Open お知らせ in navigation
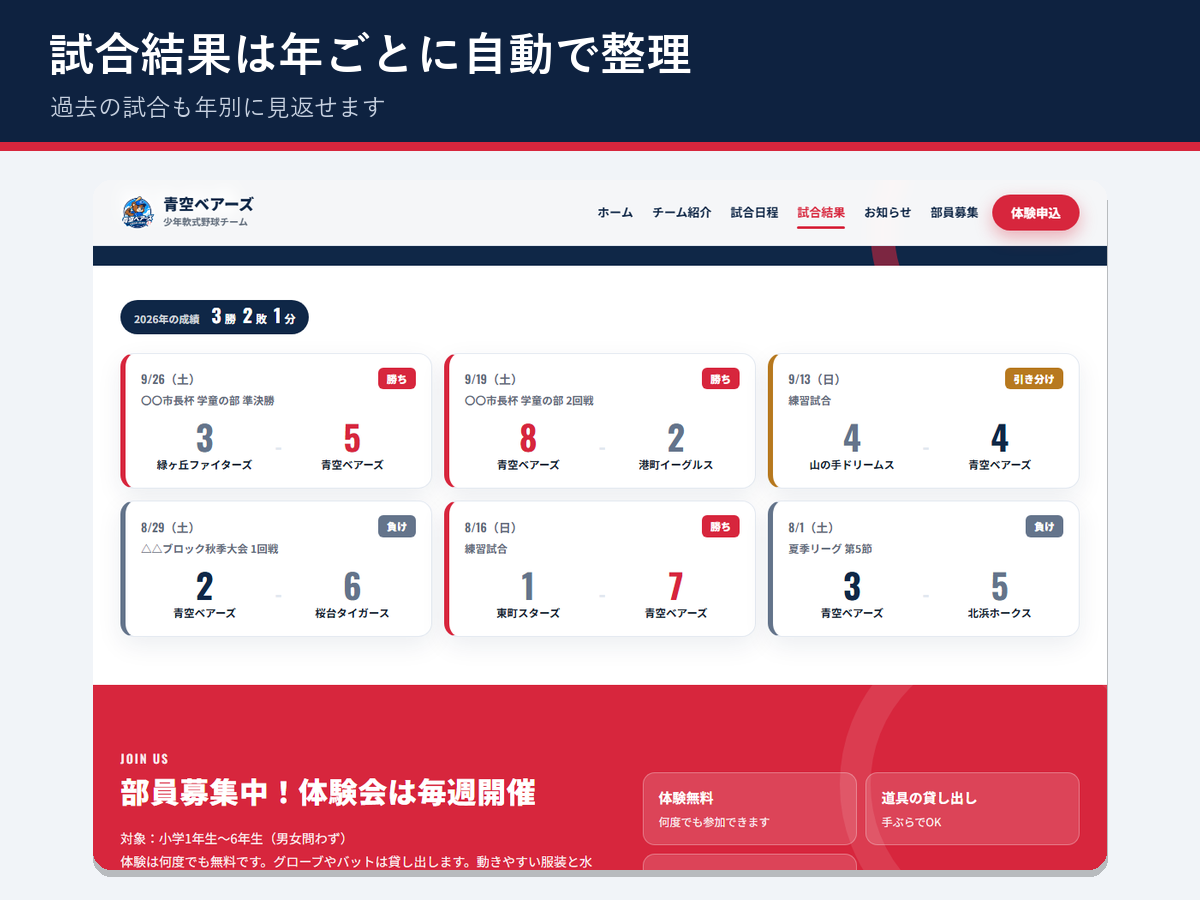The width and height of the screenshot is (1200, 900). tap(888, 212)
